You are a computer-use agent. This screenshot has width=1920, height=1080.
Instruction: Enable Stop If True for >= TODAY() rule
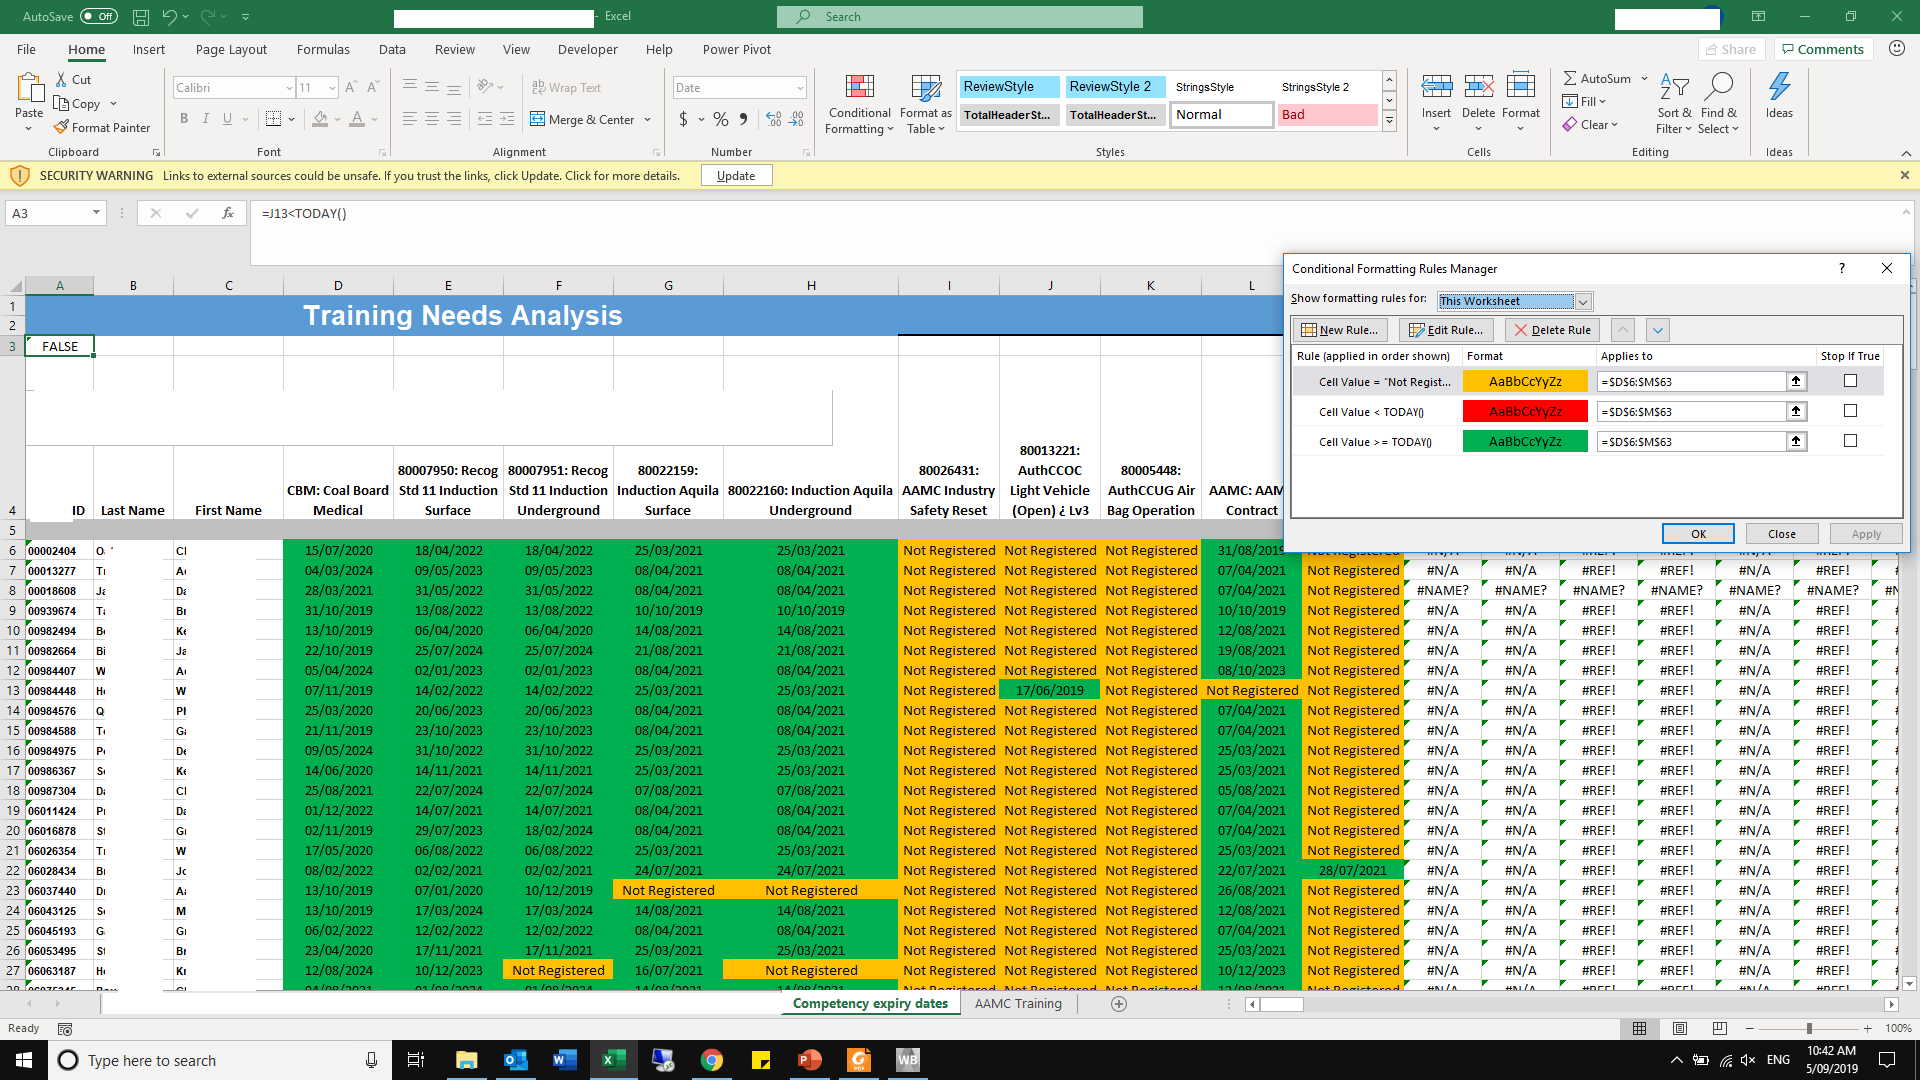1850,441
